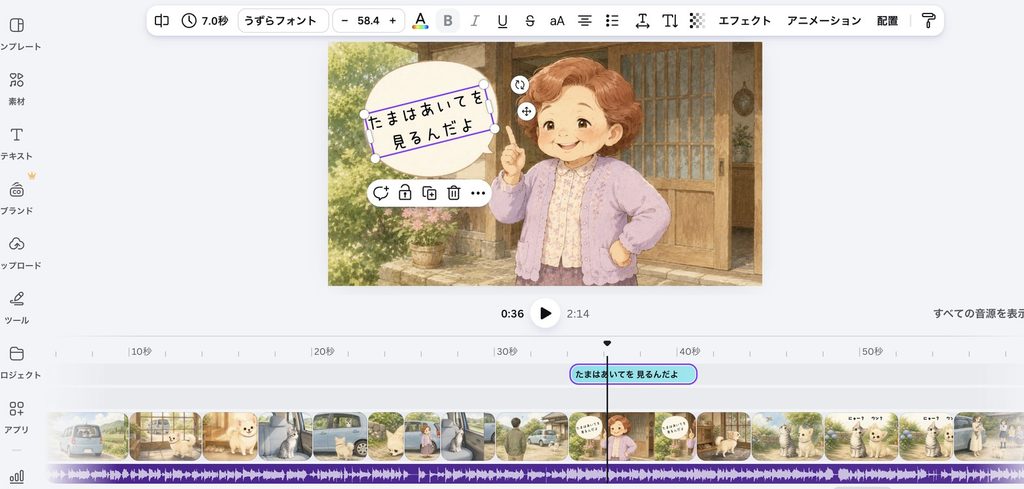Open the エフェクト menu

(744, 21)
